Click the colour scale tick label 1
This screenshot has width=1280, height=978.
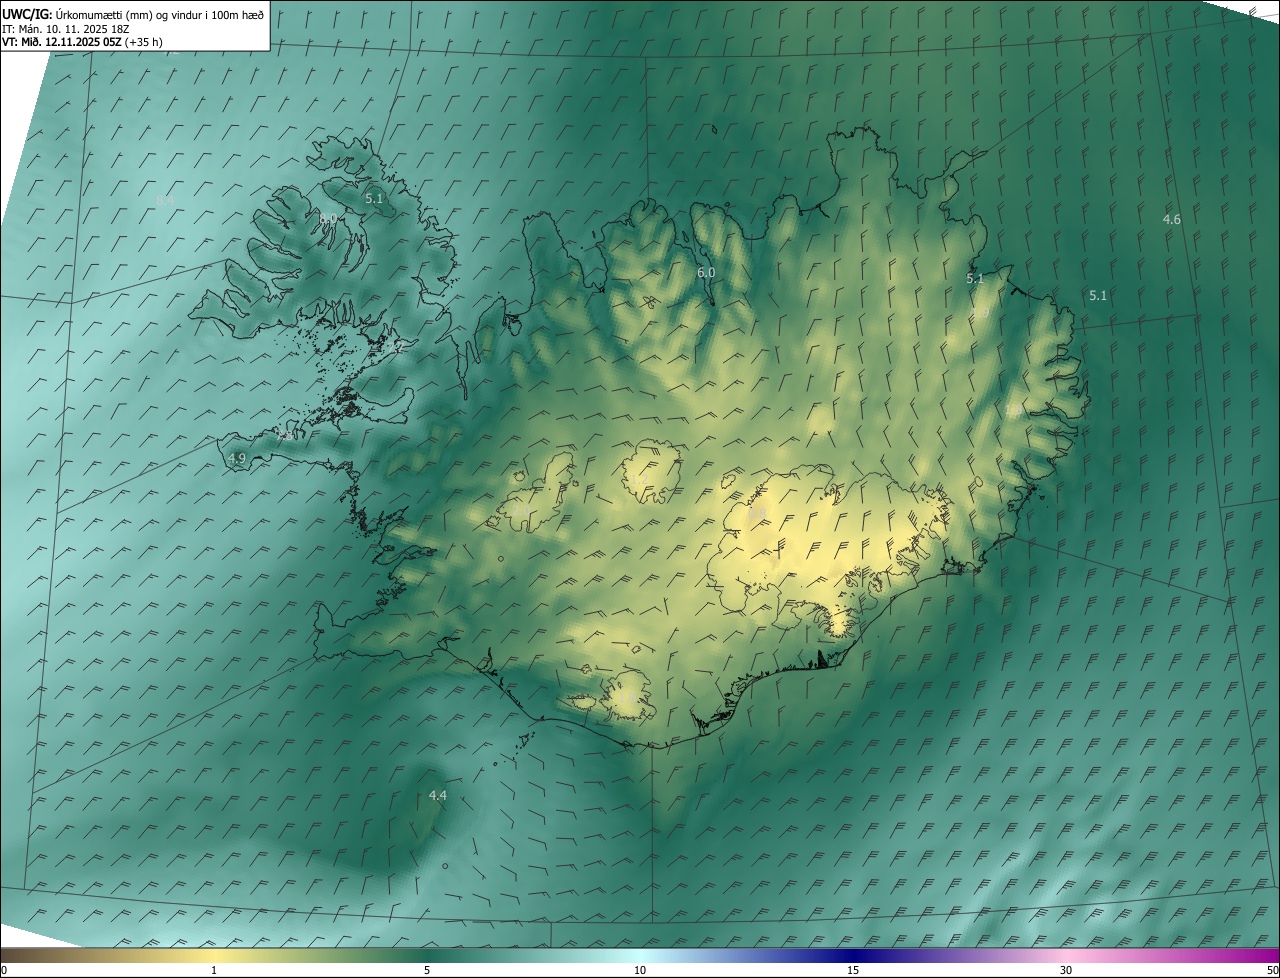(x=214, y=970)
